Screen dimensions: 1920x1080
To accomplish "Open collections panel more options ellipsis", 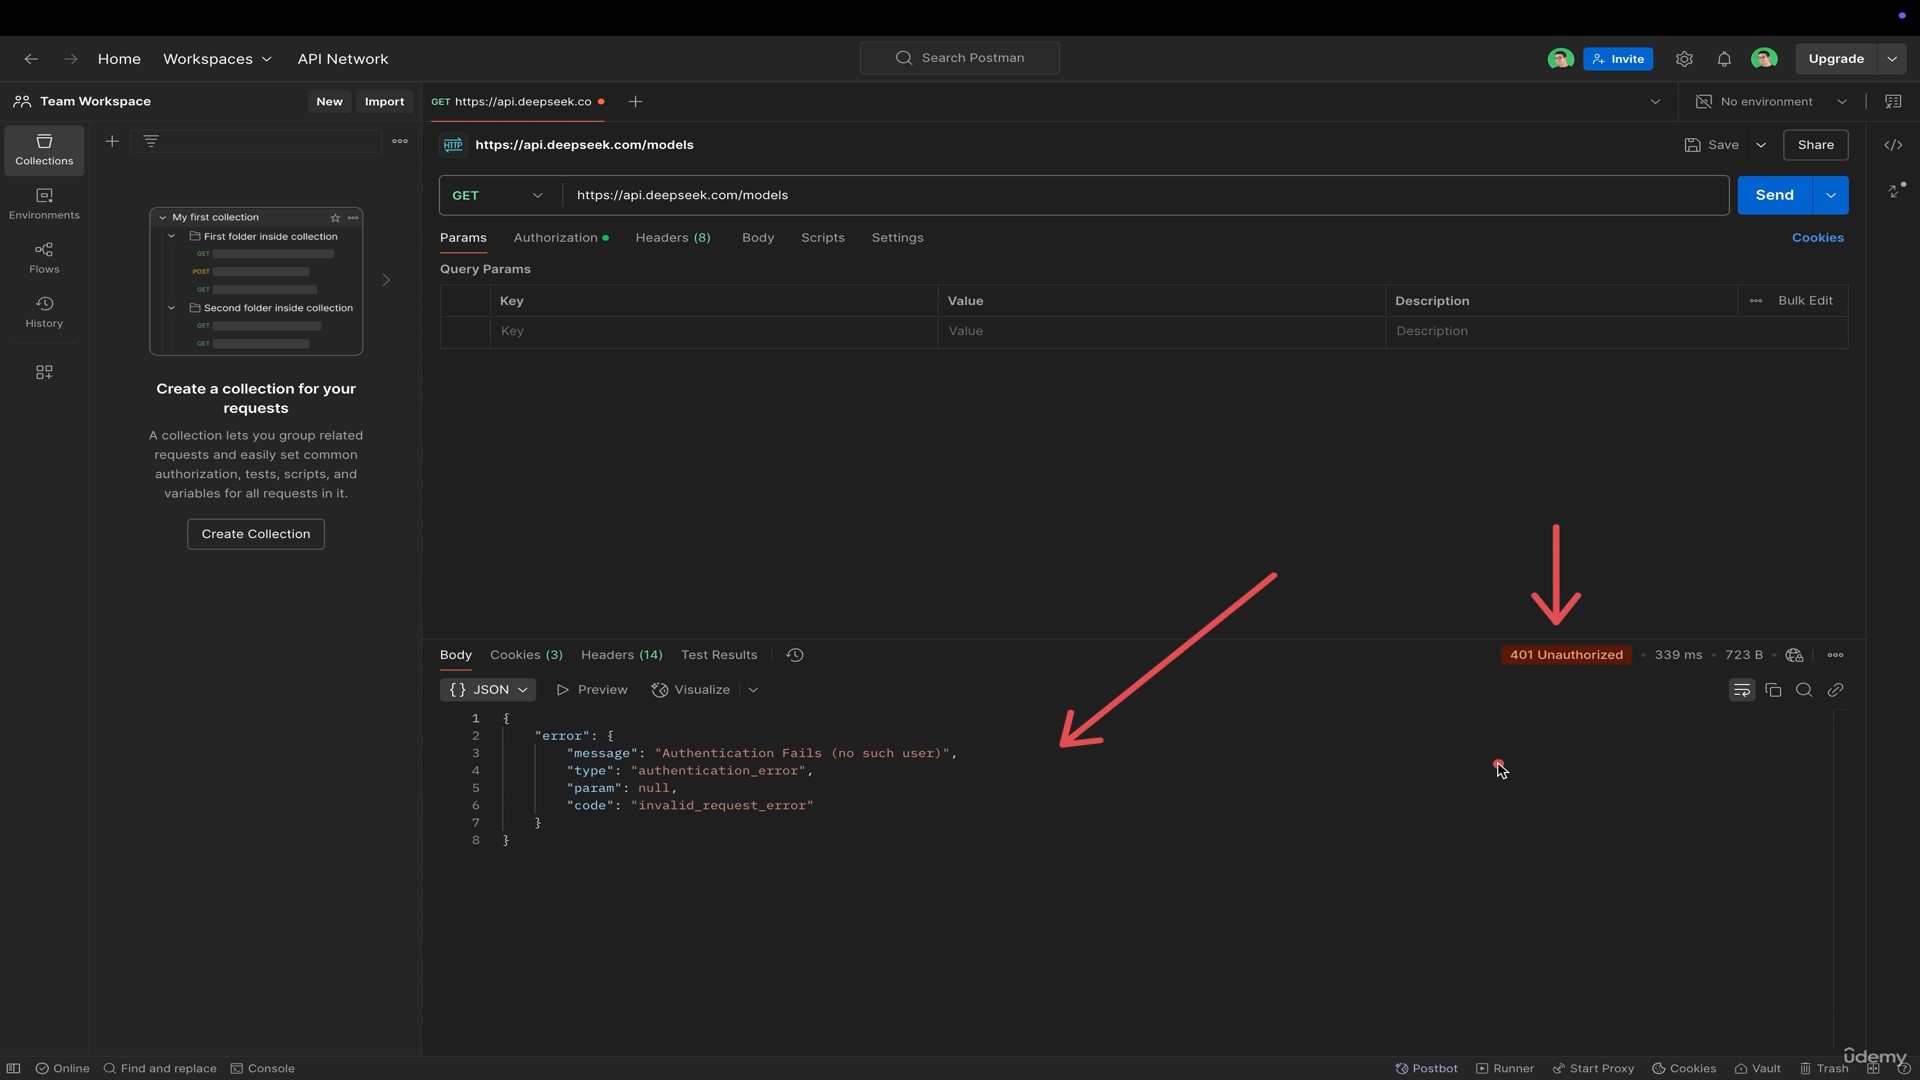I will 400,141.
